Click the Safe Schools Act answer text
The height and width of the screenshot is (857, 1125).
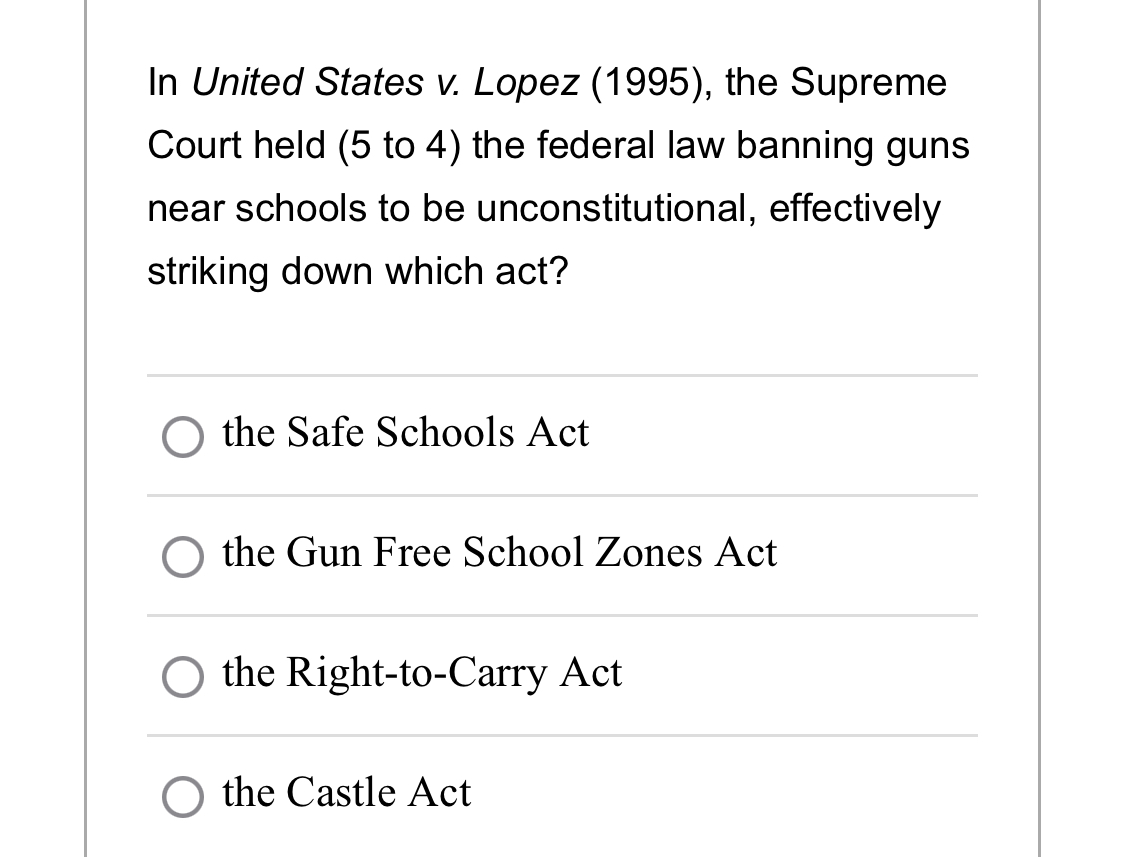point(405,433)
